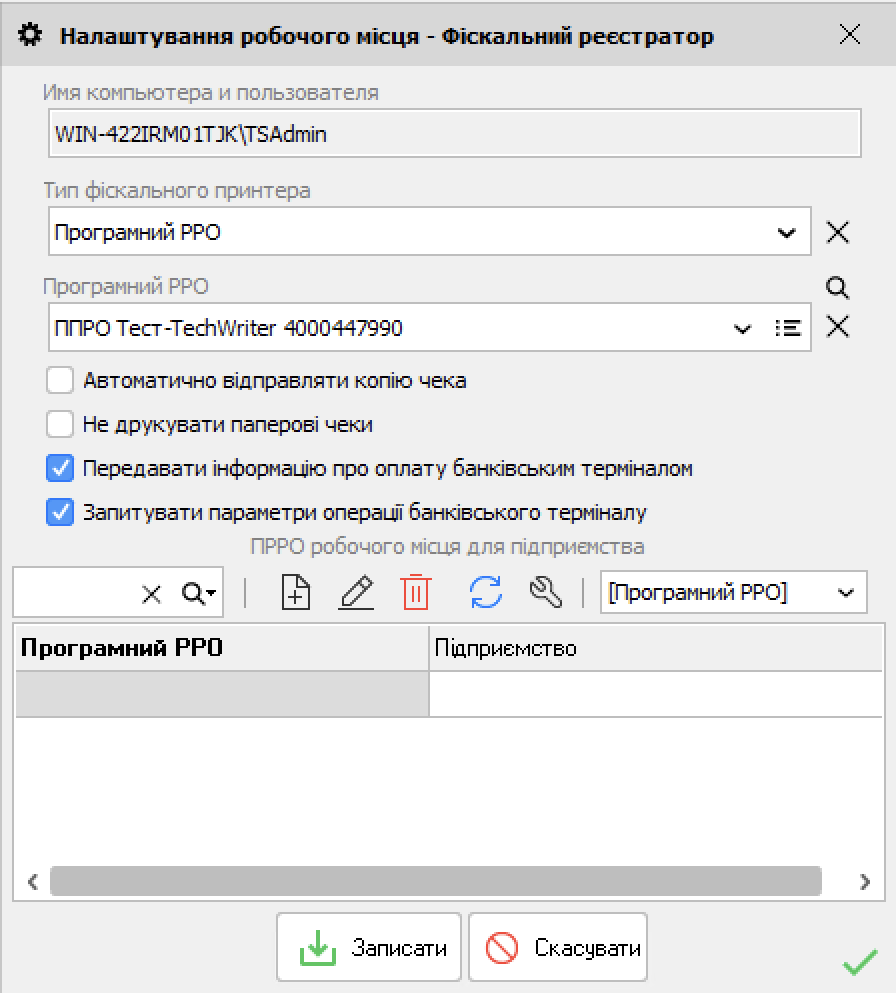Open the [Програмний РРО] filter dropdown
896x993 pixels.
pyautogui.click(x=845, y=593)
